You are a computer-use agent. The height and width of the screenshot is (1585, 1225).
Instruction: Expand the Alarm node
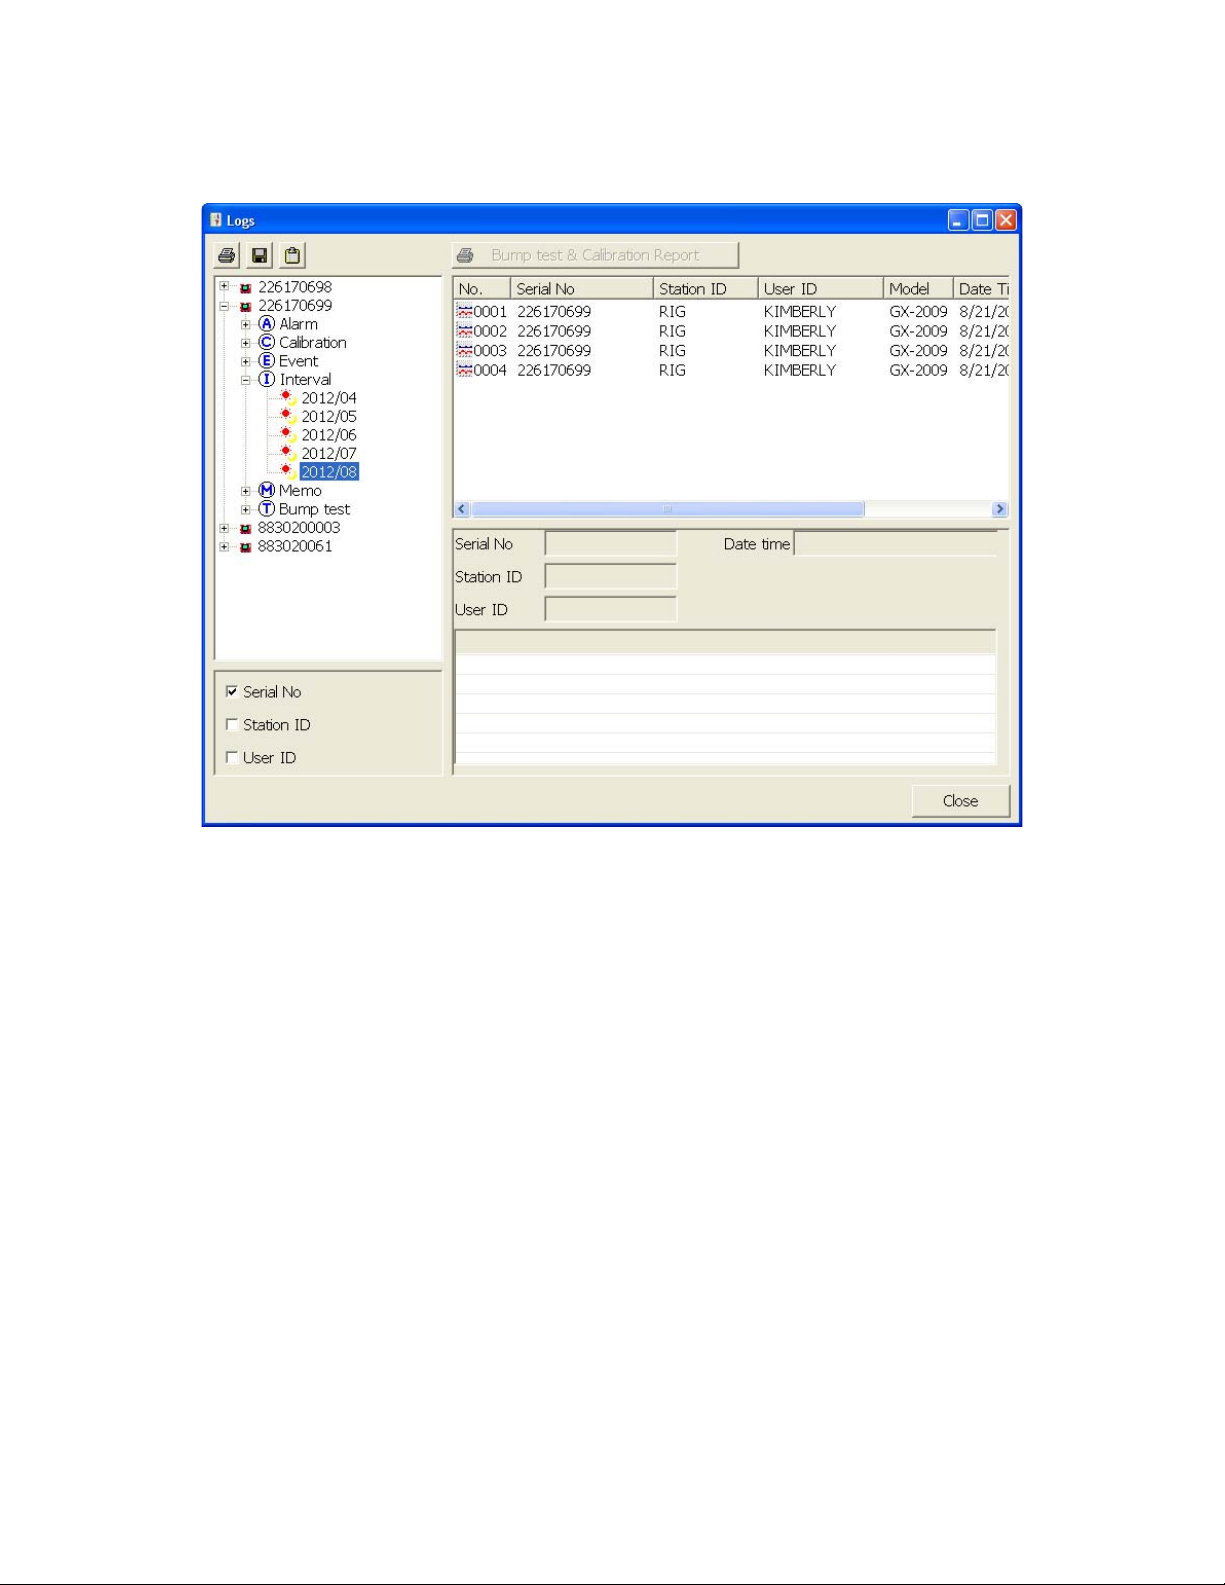[x=246, y=324]
